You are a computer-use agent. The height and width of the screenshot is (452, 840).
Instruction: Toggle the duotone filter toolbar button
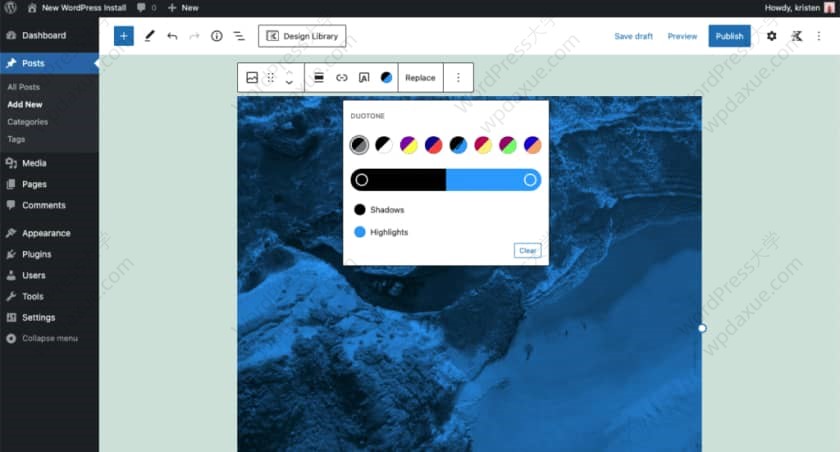point(386,78)
